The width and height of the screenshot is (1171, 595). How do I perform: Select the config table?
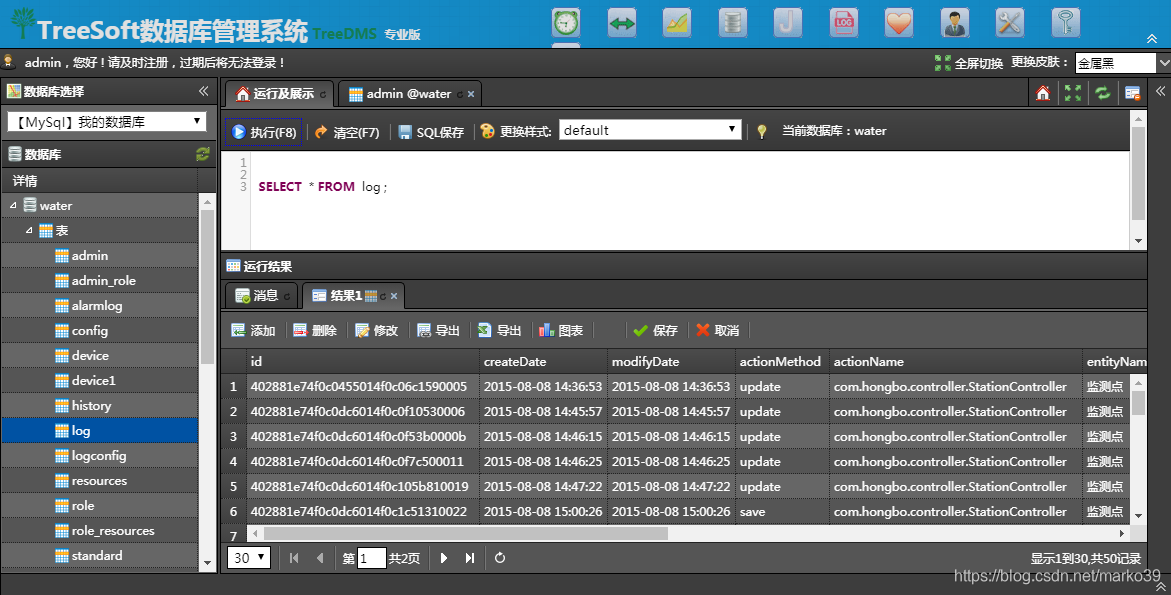point(90,331)
